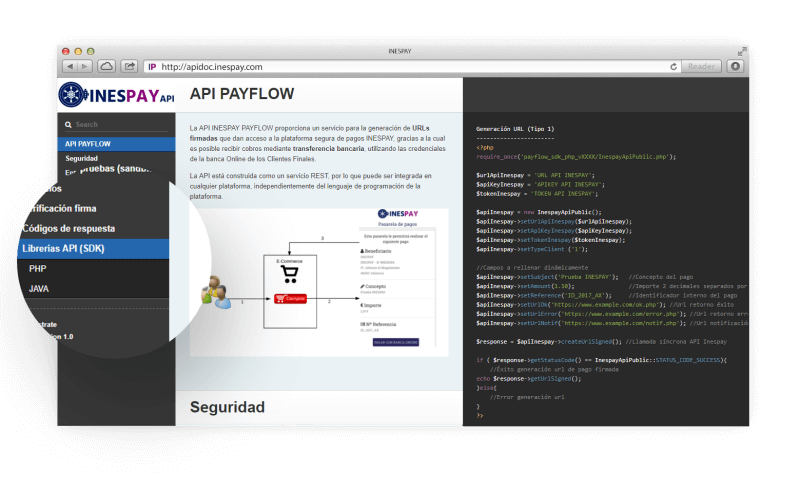The height and width of the screenshot is (490, 800).
Task: Click the PAGAR CON BANCA ONLINE button
Action: tap(396, 342)
